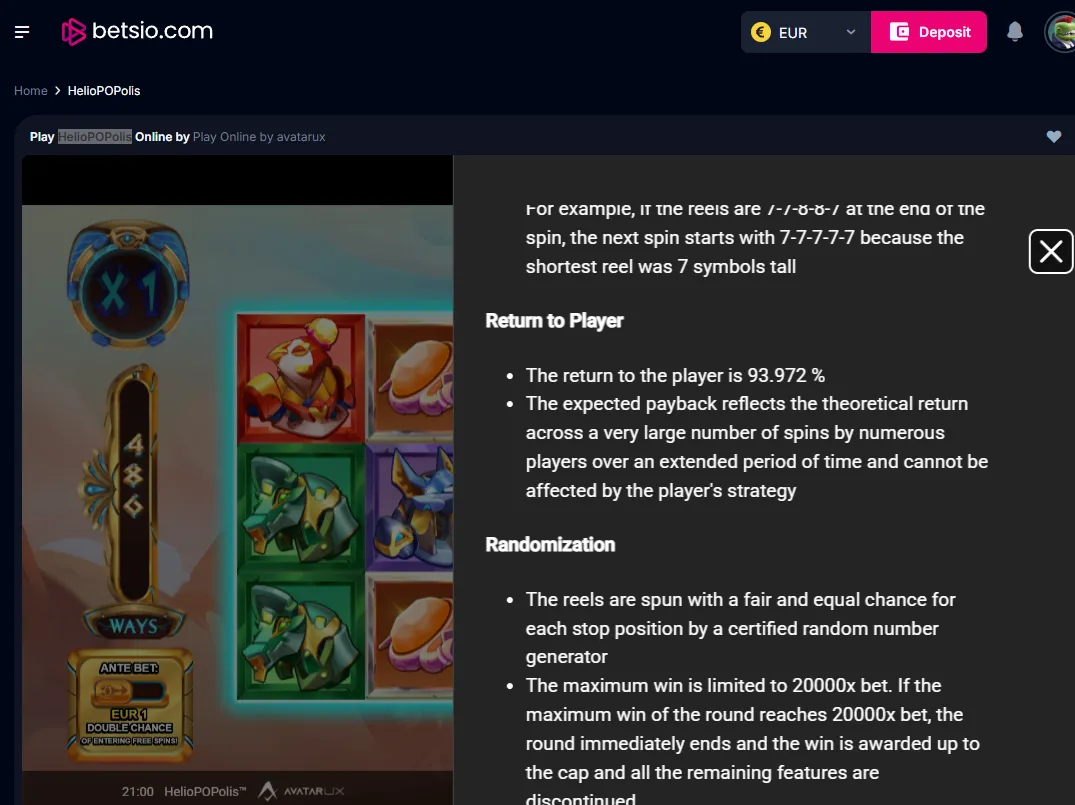Open the notifications bell
Image resolution: width=1075 pixels, height=805 pixels.
click(1015, 32)
